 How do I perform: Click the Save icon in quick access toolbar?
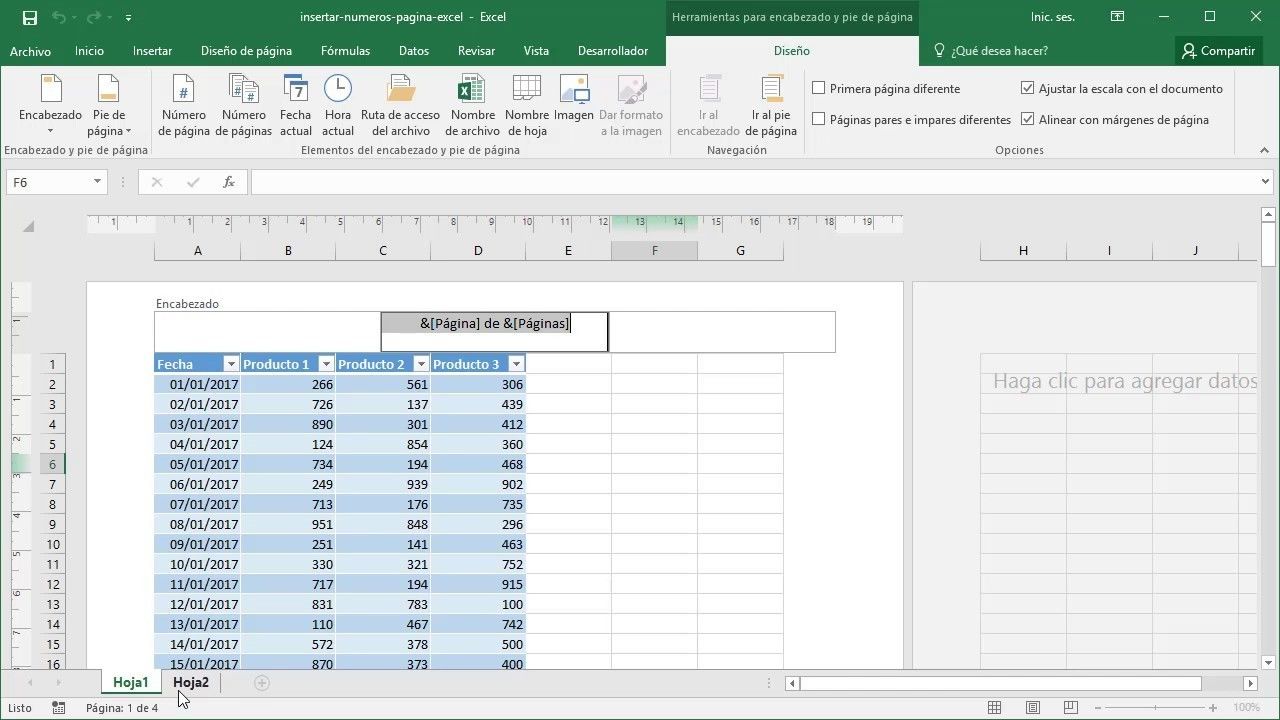pos(29,17)
